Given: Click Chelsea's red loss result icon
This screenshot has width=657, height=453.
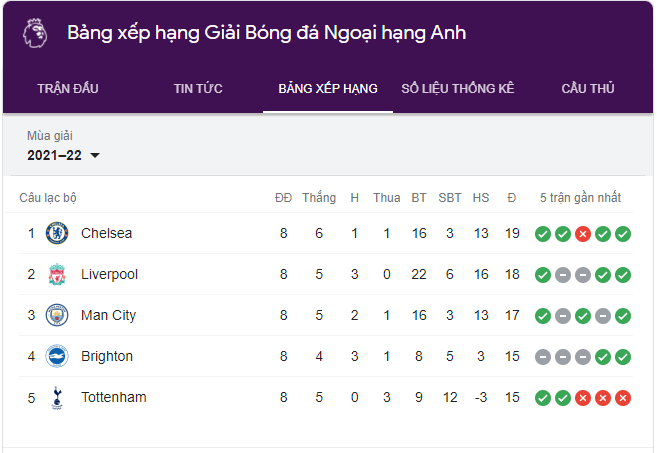Looking at the screenshot, I should click(582, 234).
